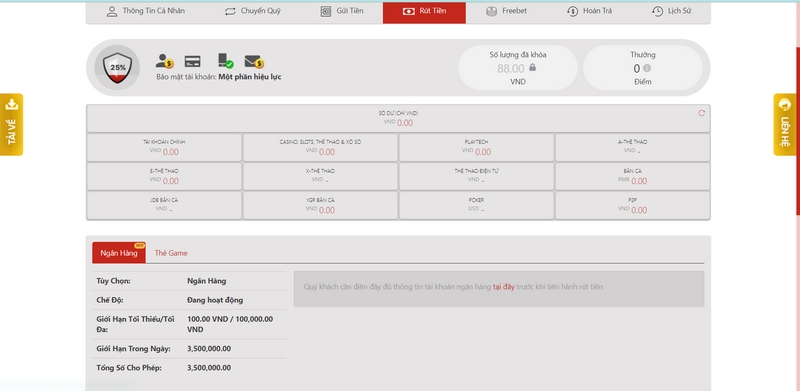Click the Tổng Số Cho Phép value 3,500,000.00
Screen dimensions: 800x391
209,368
